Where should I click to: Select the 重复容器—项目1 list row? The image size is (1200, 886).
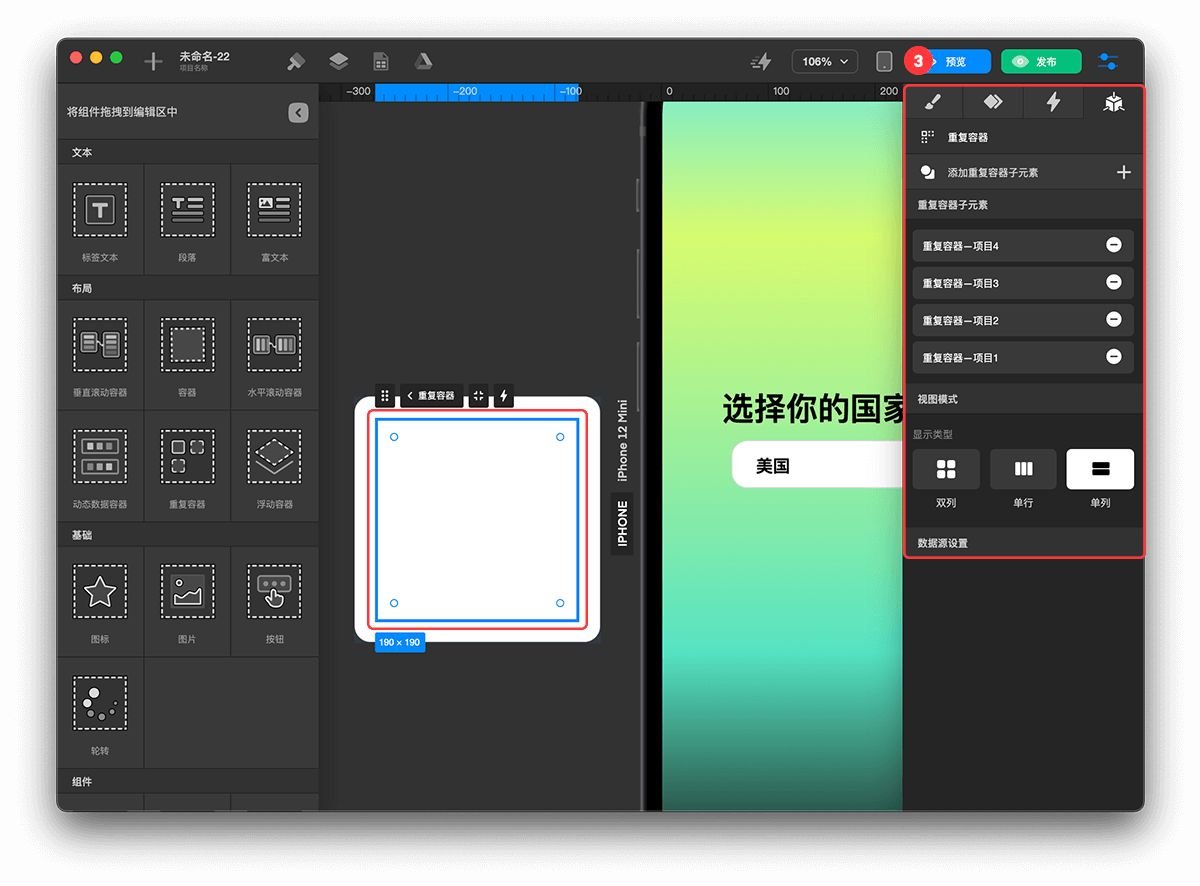1023,357
